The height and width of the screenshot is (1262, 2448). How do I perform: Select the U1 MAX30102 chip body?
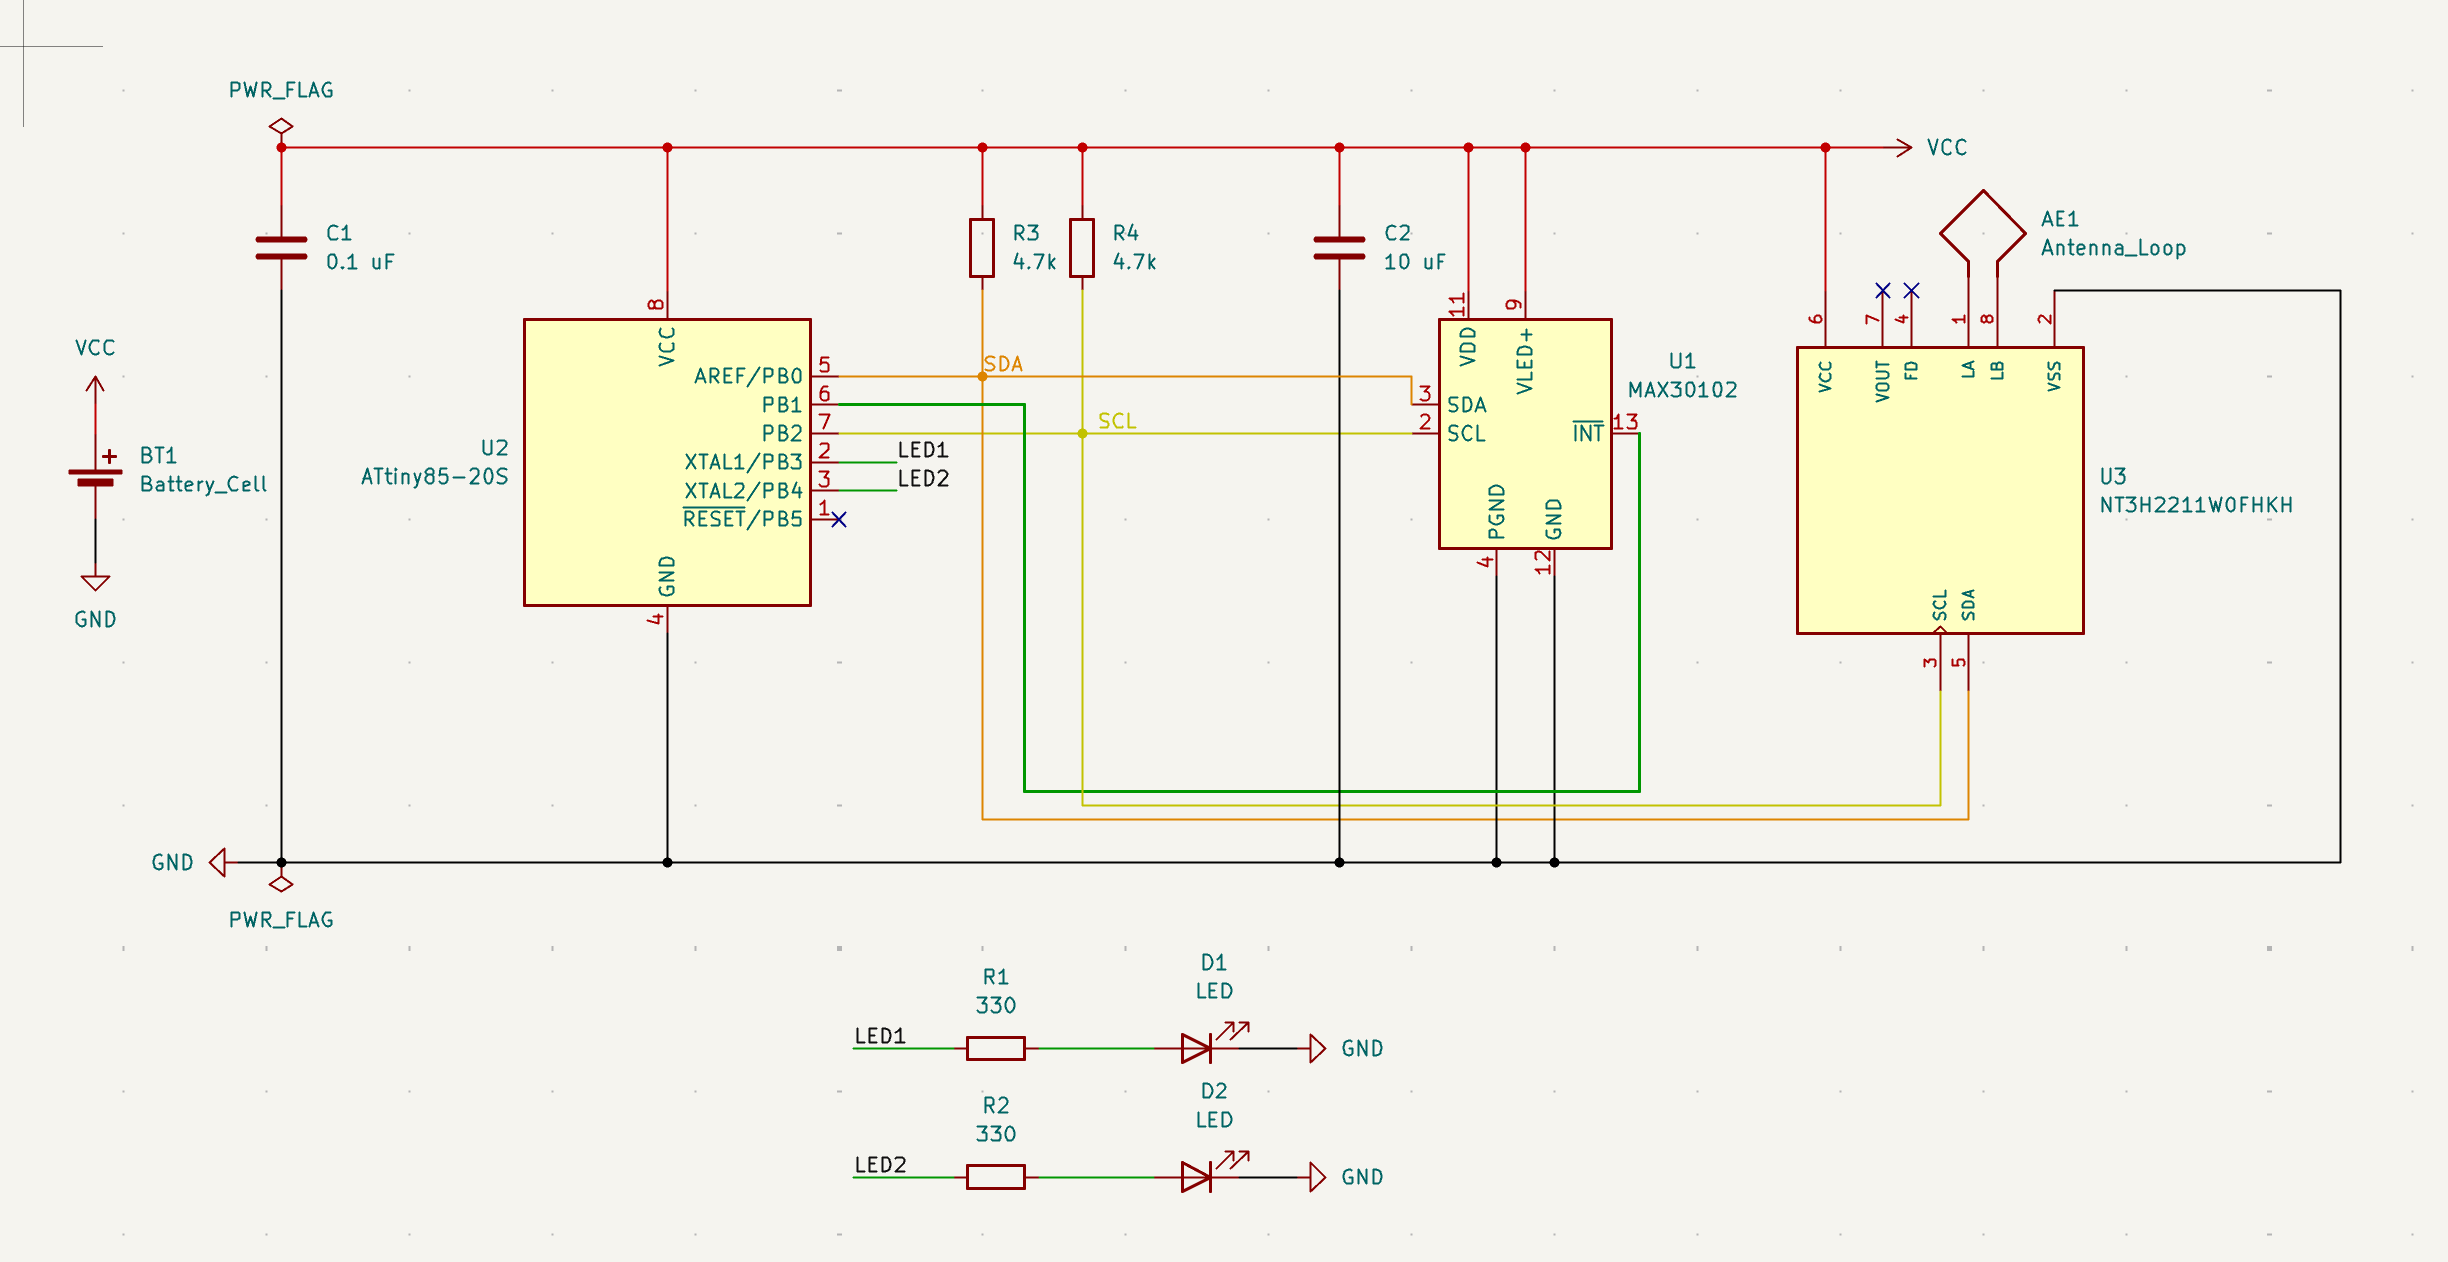tap(1525, 434)
